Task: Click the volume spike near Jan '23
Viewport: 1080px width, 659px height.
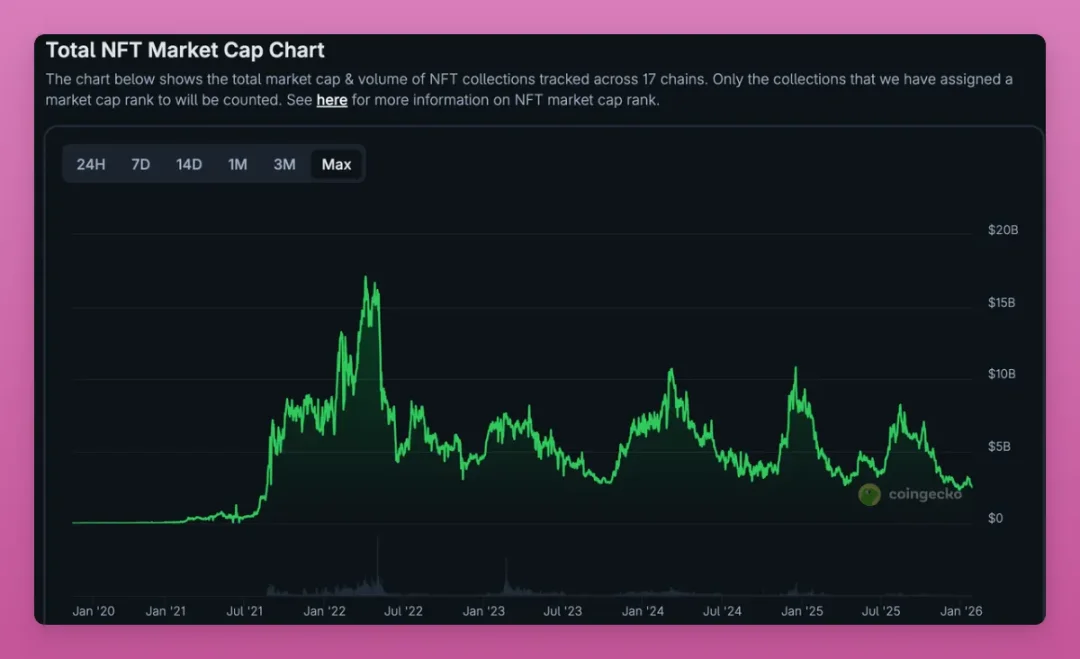Action: (506, 576)
